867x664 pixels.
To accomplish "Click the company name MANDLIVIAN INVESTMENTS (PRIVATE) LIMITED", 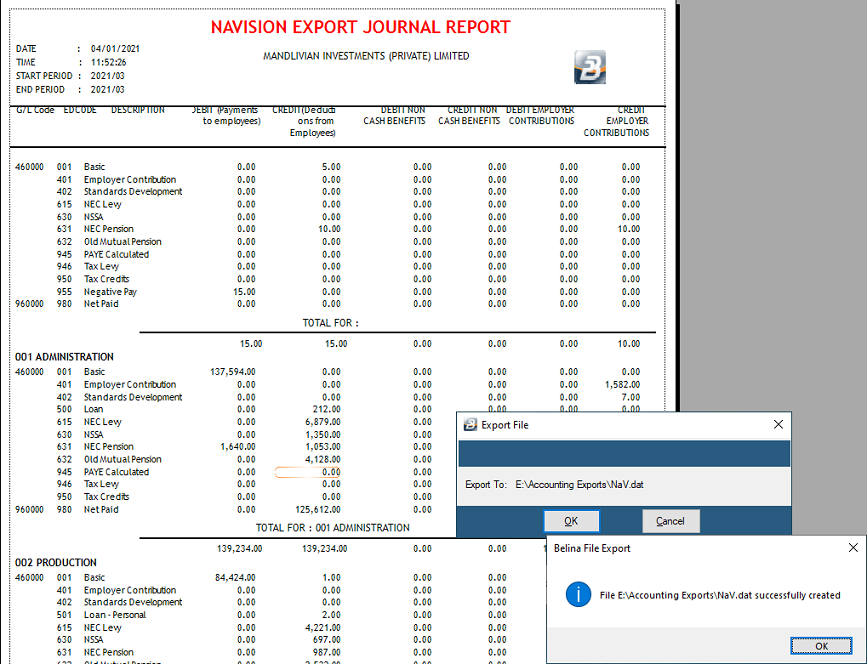I will 366,56.
